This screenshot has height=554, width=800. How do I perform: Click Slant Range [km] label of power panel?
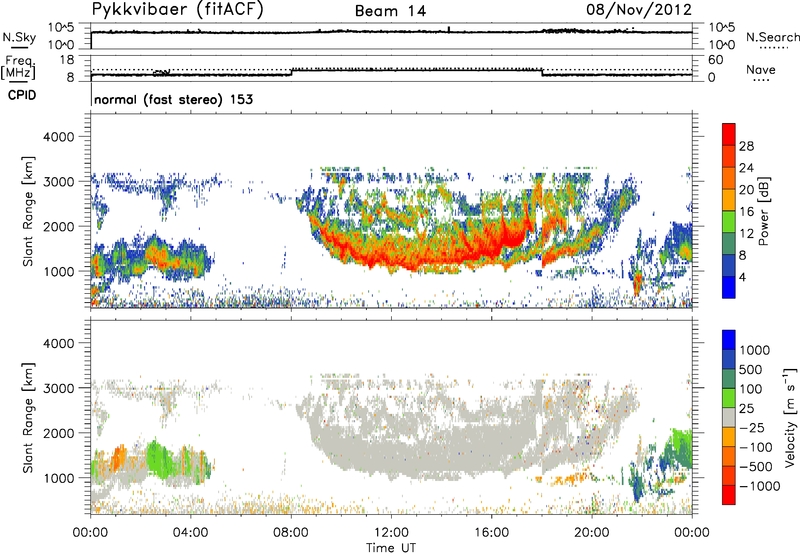point(28,211)
